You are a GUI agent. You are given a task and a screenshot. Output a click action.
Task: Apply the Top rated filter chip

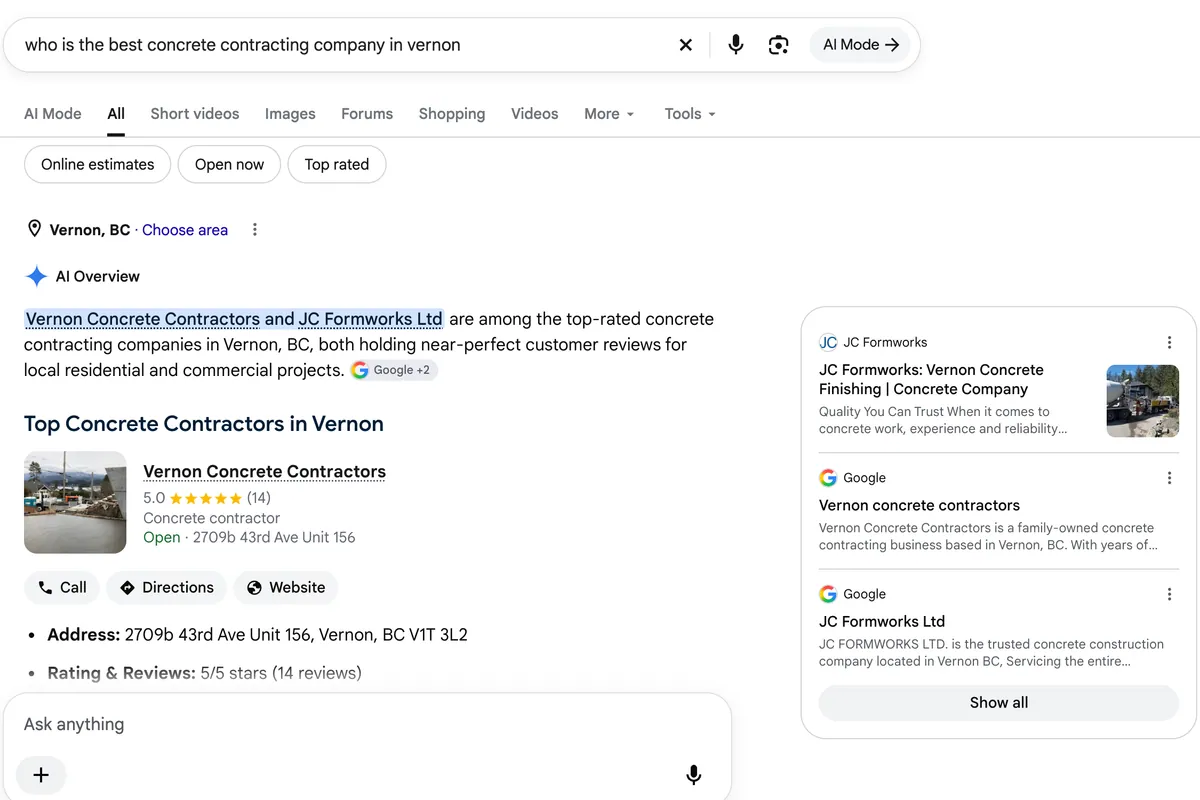337,165
